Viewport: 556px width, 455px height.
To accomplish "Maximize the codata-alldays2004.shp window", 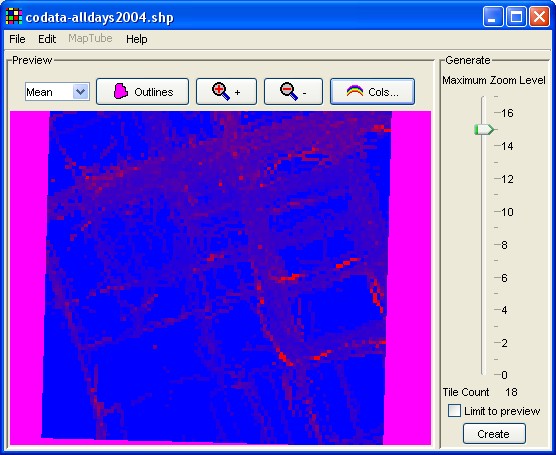I will (516, 17).
